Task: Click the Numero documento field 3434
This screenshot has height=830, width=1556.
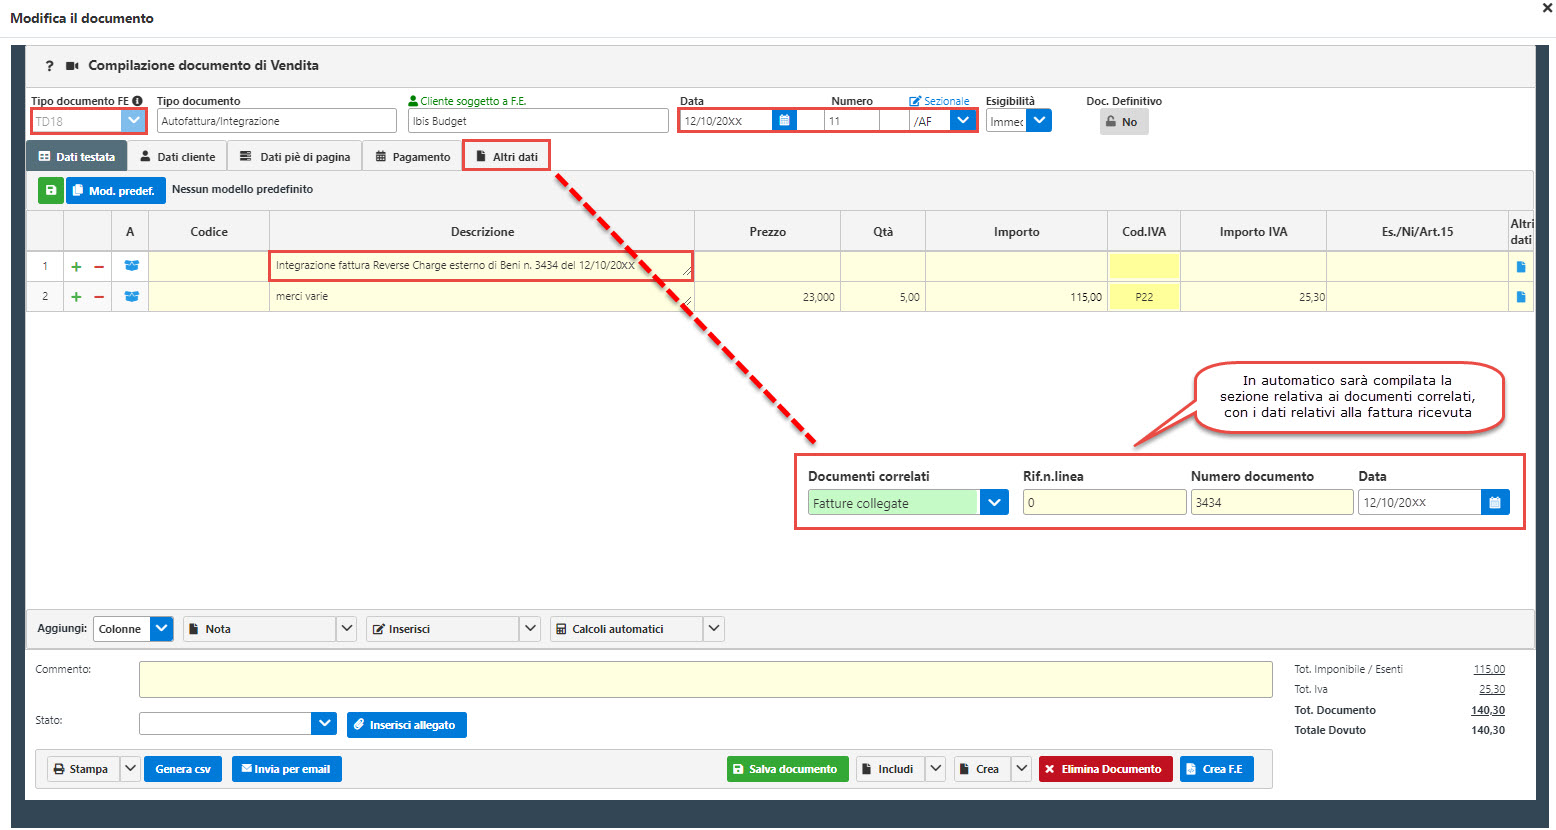Action: (x=1271, y=503)
